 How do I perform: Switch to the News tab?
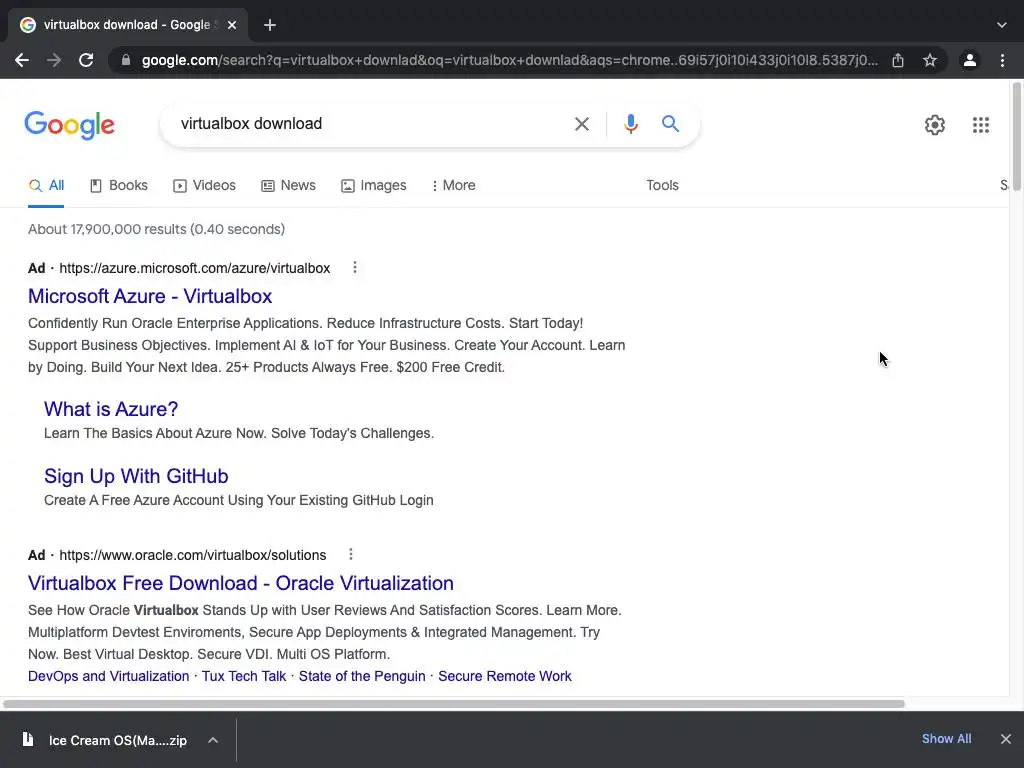tap(288, 185)
